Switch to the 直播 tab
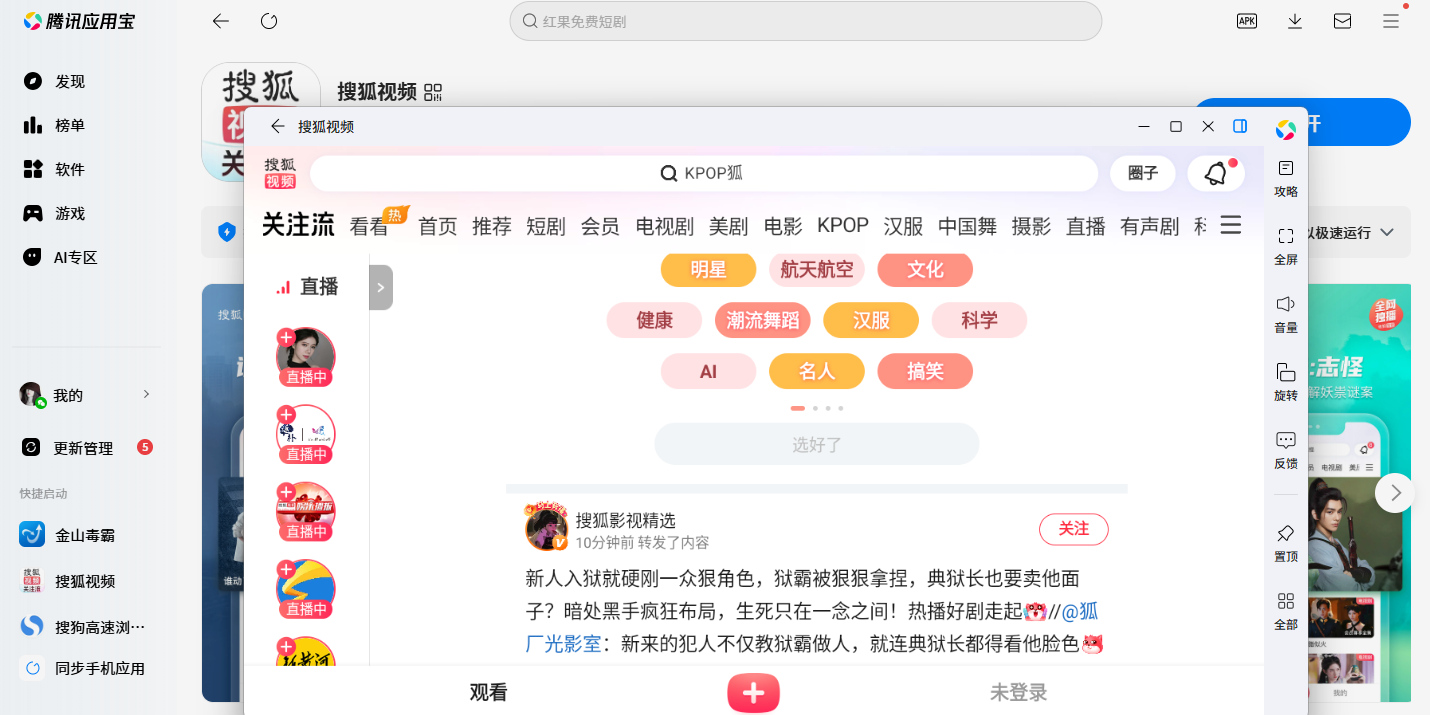Viewport: 1430px width, 715px height. coord(1086,226)
